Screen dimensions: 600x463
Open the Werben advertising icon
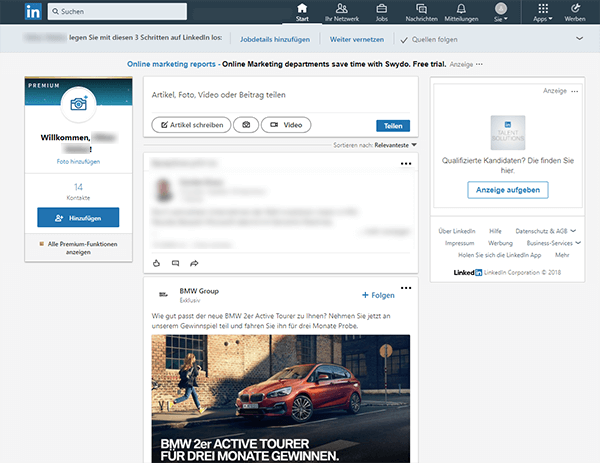pyautogui.click(x=575, y=12)
